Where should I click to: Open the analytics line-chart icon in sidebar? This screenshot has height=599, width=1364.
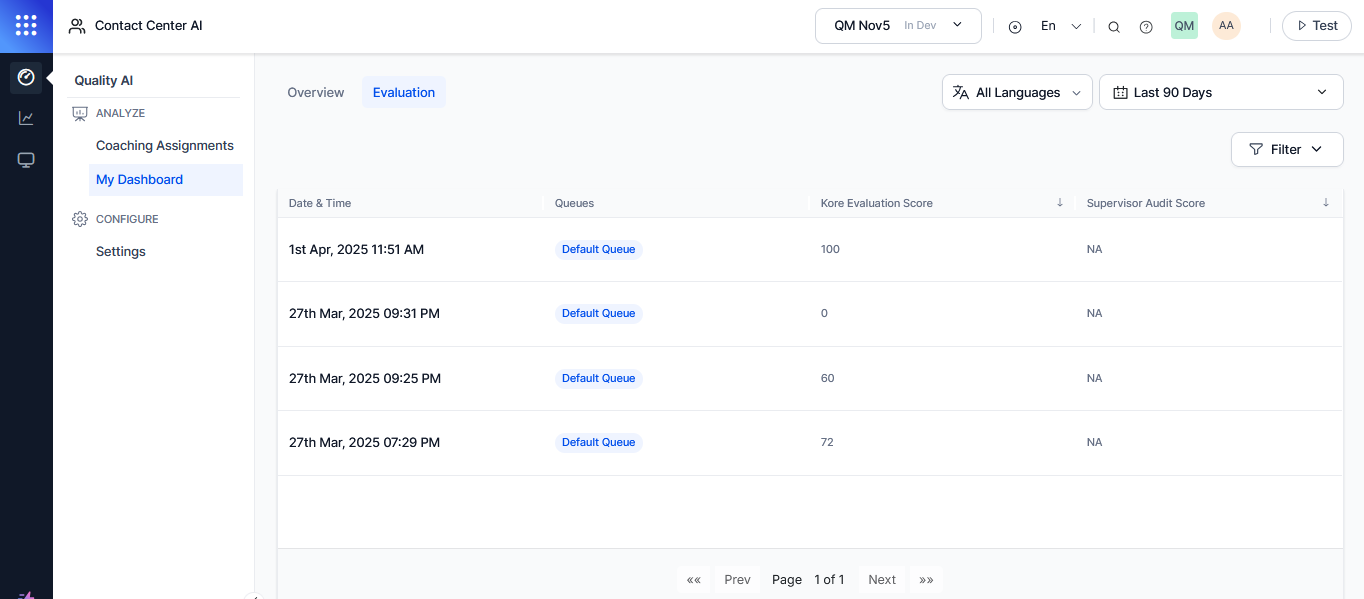(25, 117)
